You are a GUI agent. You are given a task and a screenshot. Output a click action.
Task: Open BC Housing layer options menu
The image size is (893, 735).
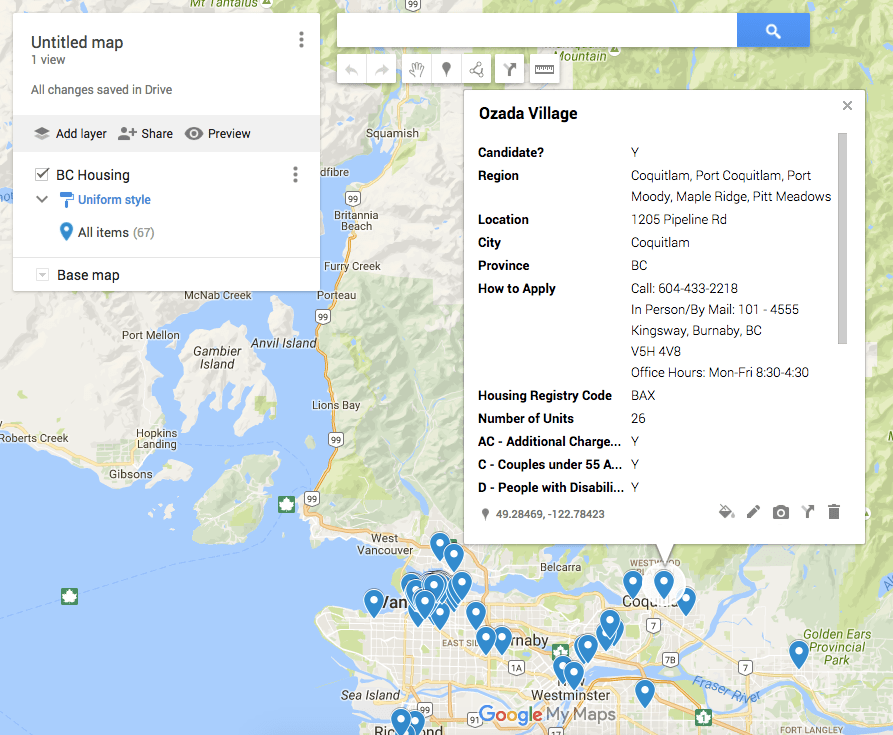pos(295,175)
